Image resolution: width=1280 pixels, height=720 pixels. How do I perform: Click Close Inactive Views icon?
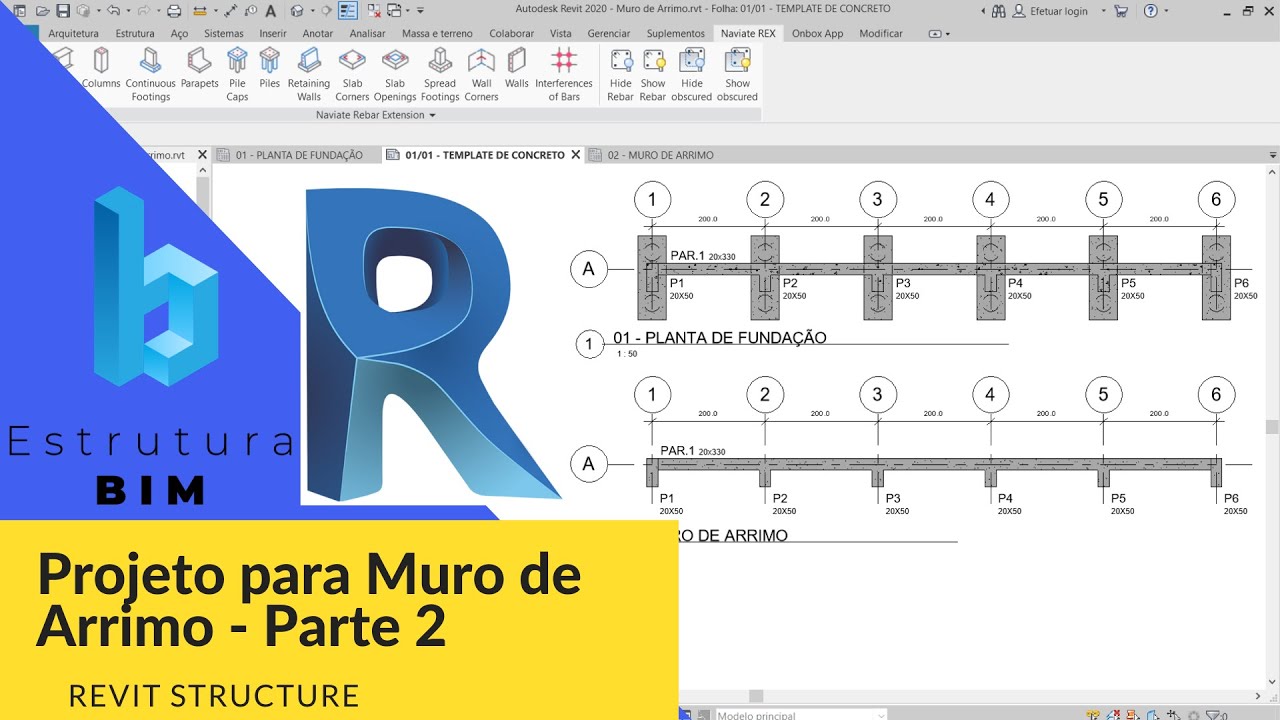[374, 11]
